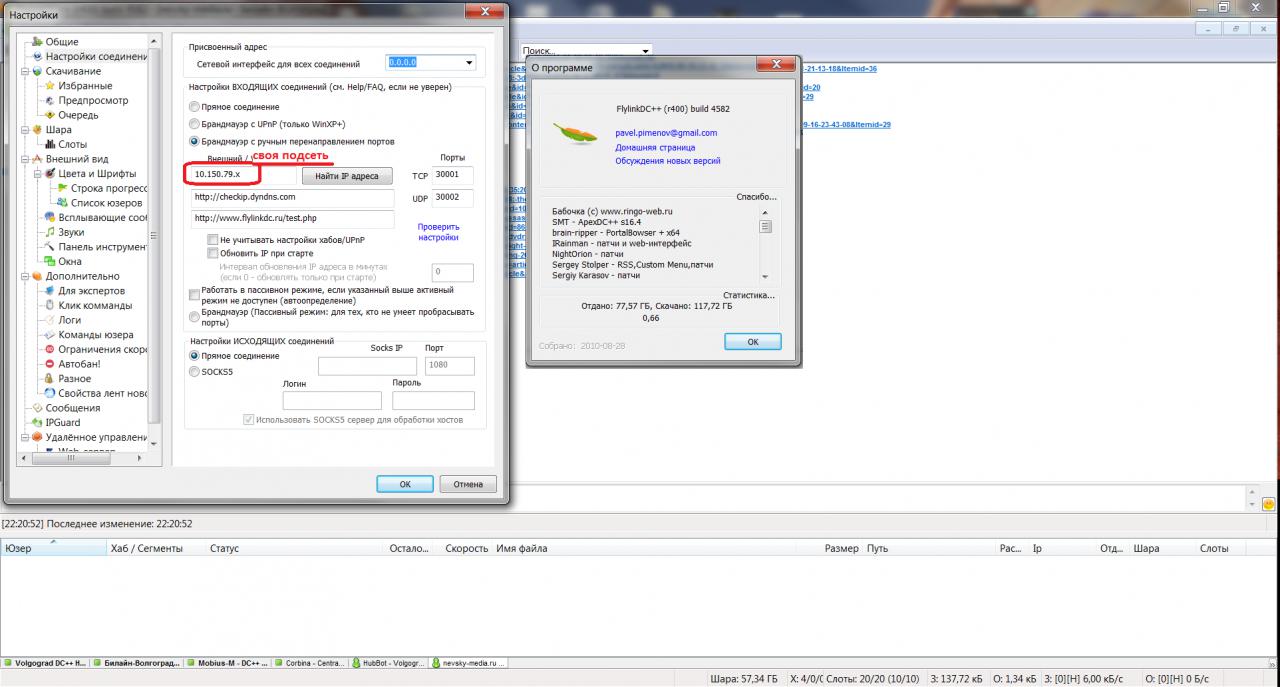Click the external IP field 10.150.79.x

[242, 175]
